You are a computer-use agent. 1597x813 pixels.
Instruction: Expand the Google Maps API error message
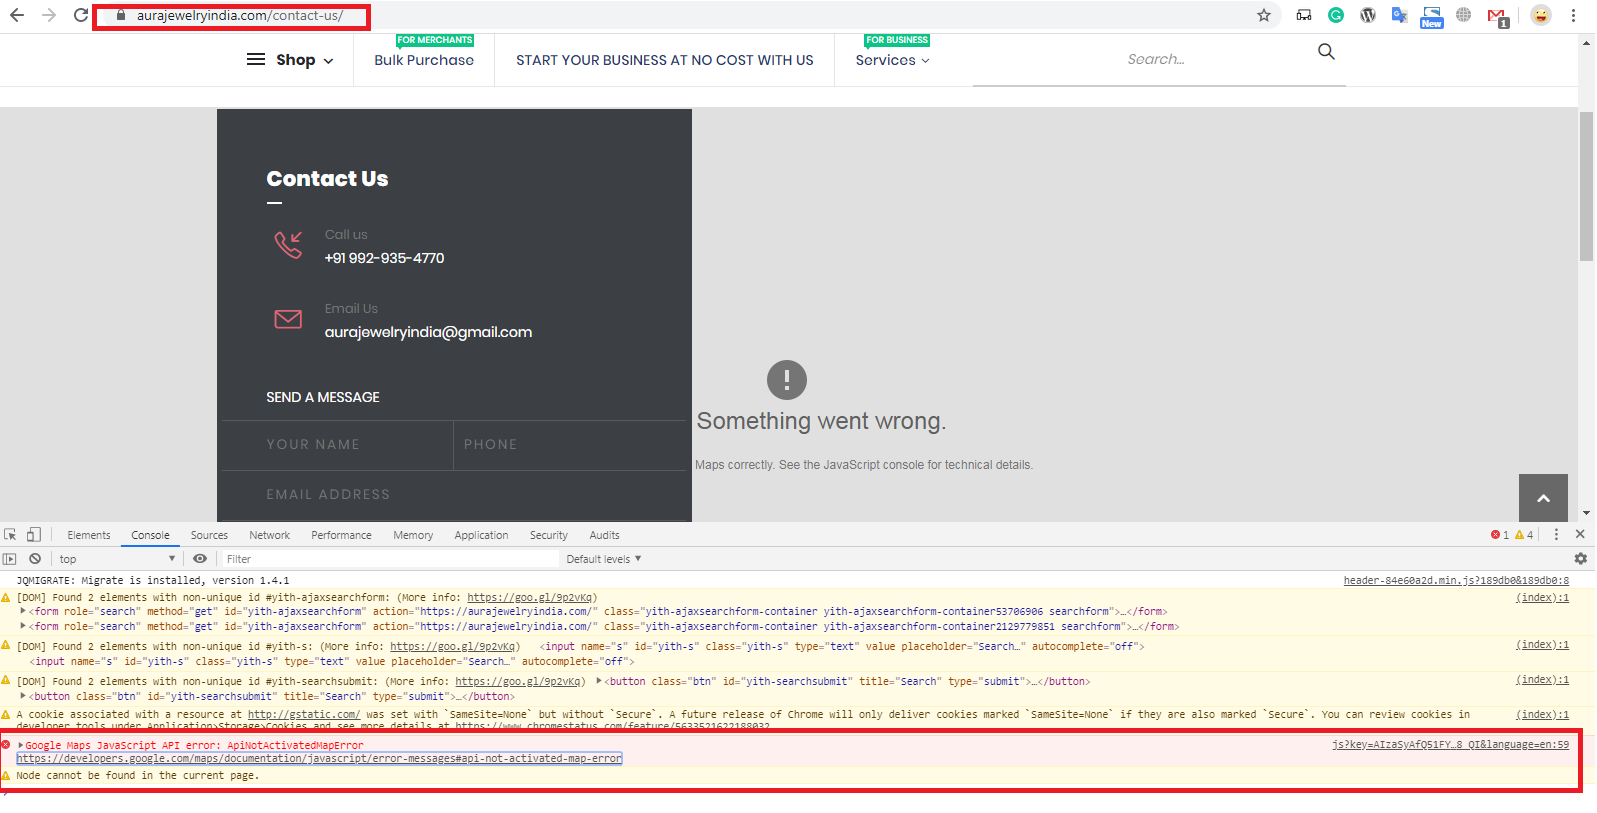21,745
